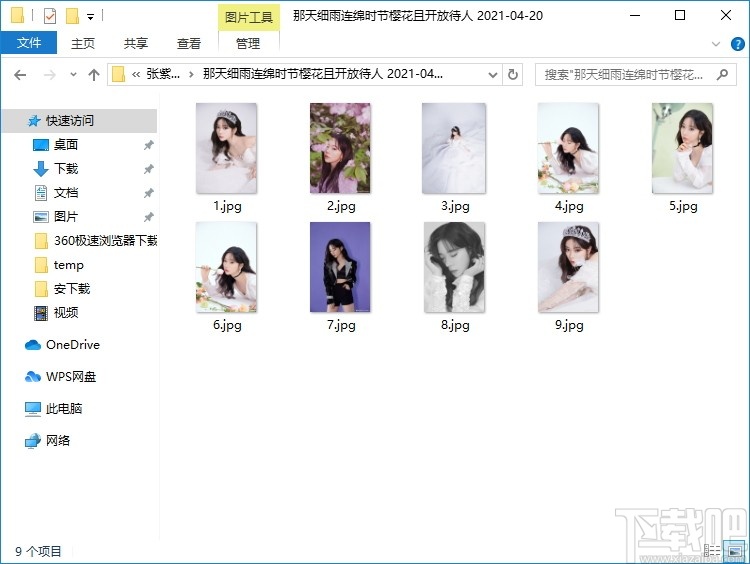Select the 1.jpg thumbnail
Screen dimensions: 750x564
(227, 148)
